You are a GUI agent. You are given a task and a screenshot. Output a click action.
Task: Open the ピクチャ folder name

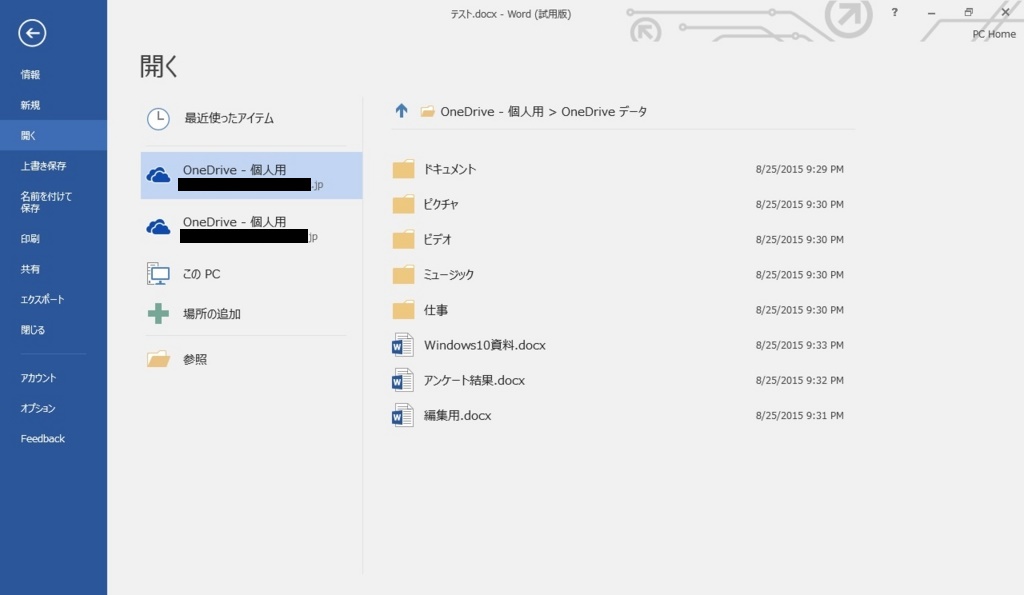point(441,204)
